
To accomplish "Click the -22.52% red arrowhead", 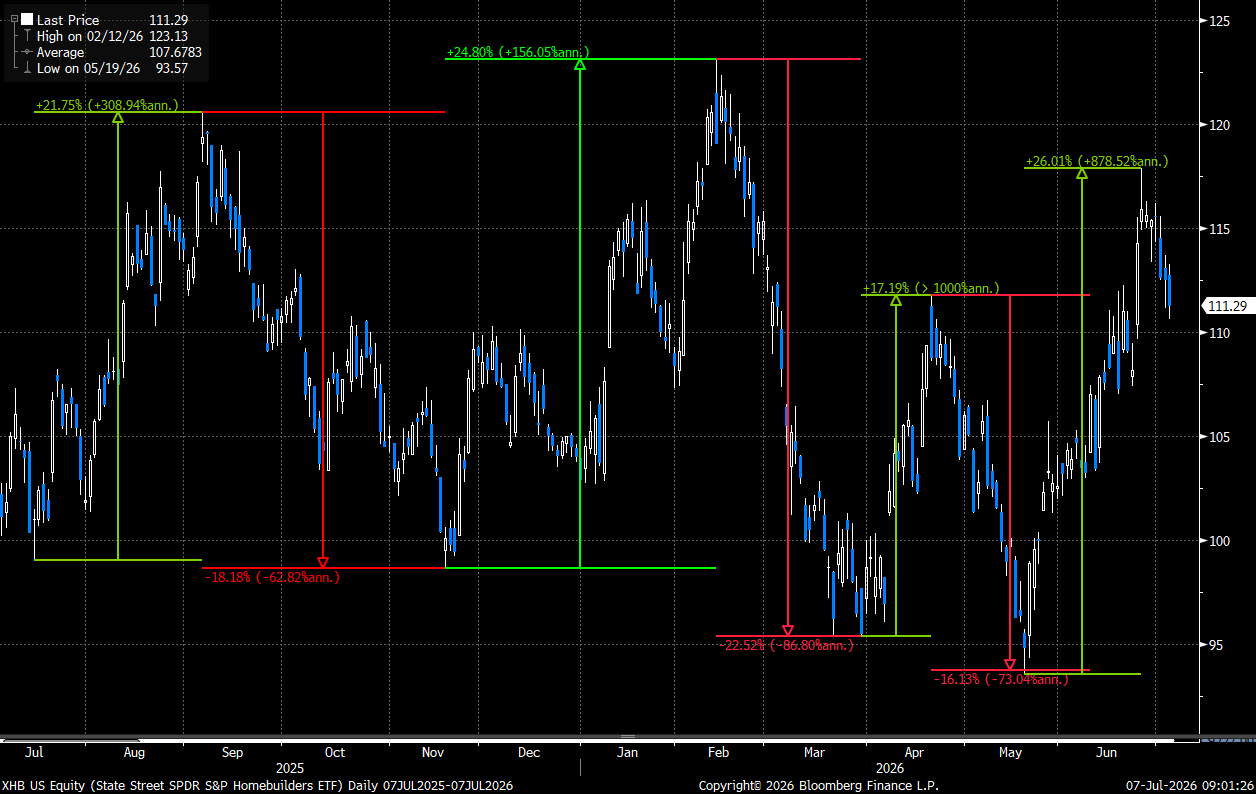I will coord(788,630).
